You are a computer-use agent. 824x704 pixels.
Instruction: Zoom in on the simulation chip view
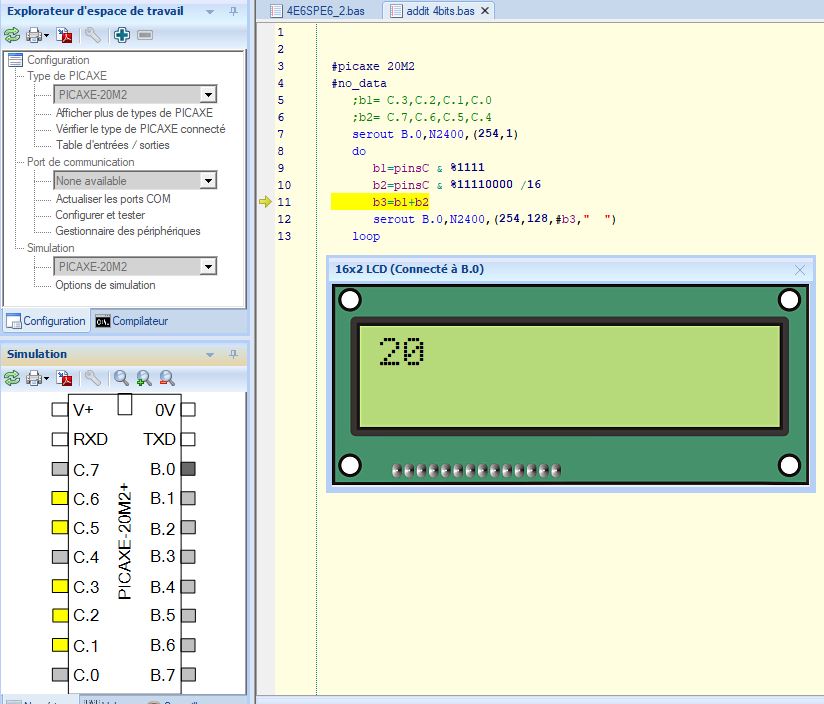click(x=144, y=378)
